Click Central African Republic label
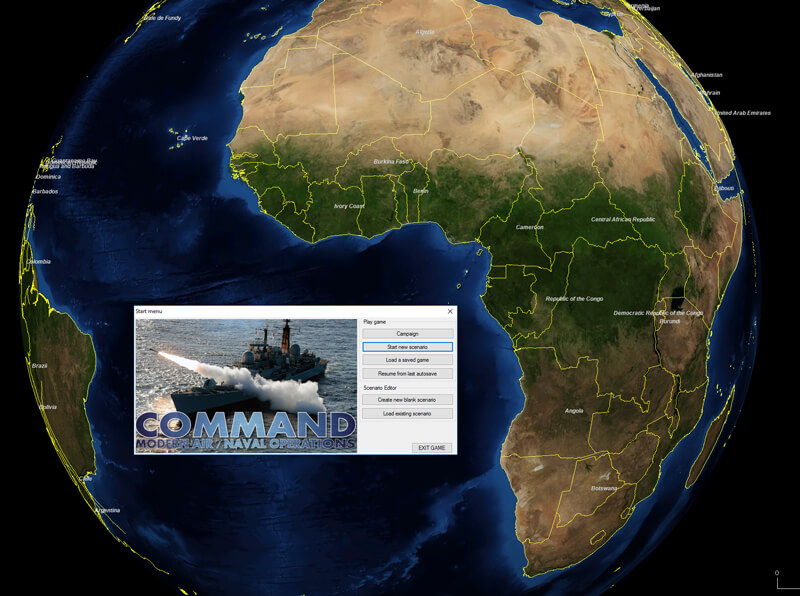The width and height of the screenshot is (800, 596). tap(623, 219)
